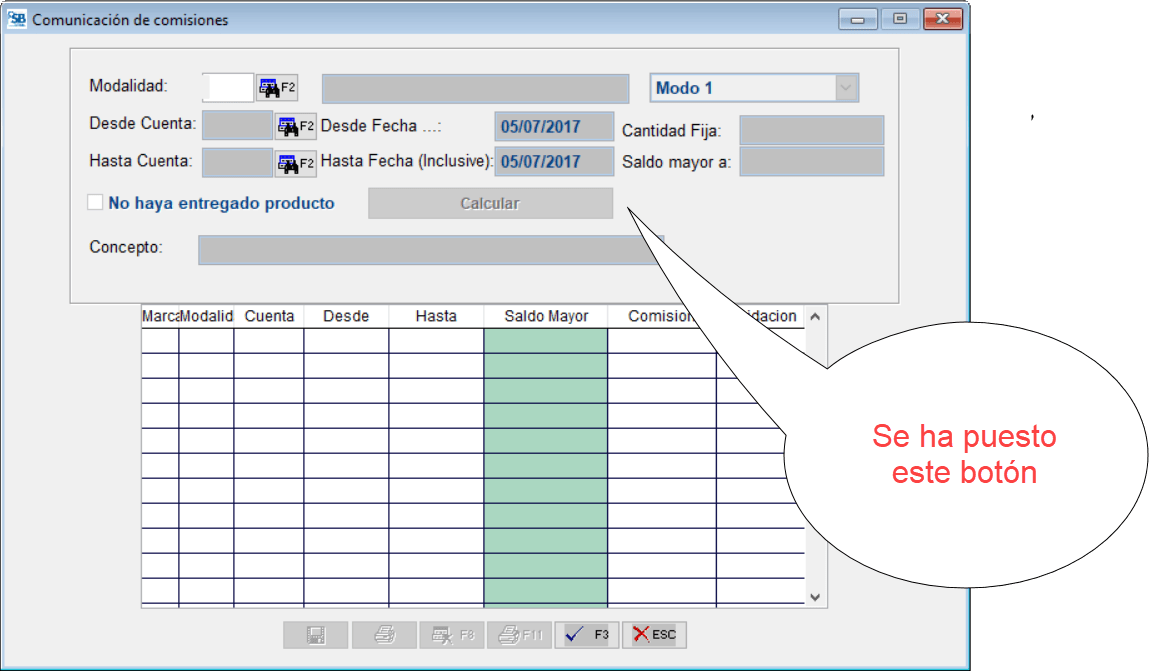
Task: Open the Desde Cuenta F2 lookup
Action: coord(295,127)
